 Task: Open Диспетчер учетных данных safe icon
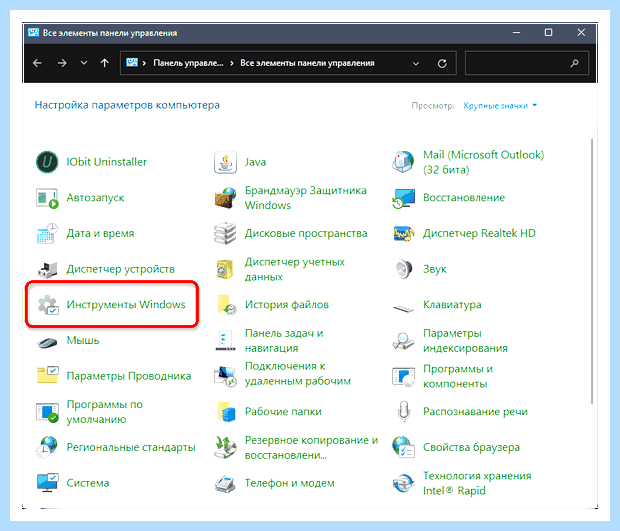pyautogui.click(x=225, y=269)
